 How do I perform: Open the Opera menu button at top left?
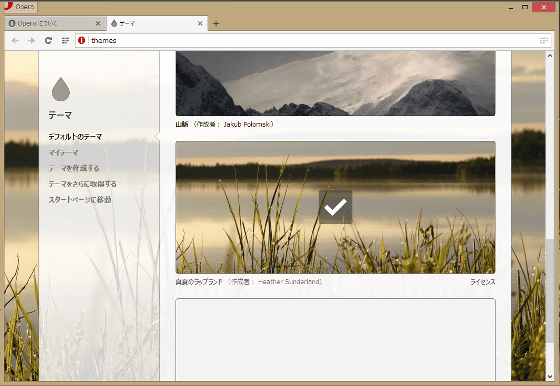pyautogui.click(x=20, y=6)
